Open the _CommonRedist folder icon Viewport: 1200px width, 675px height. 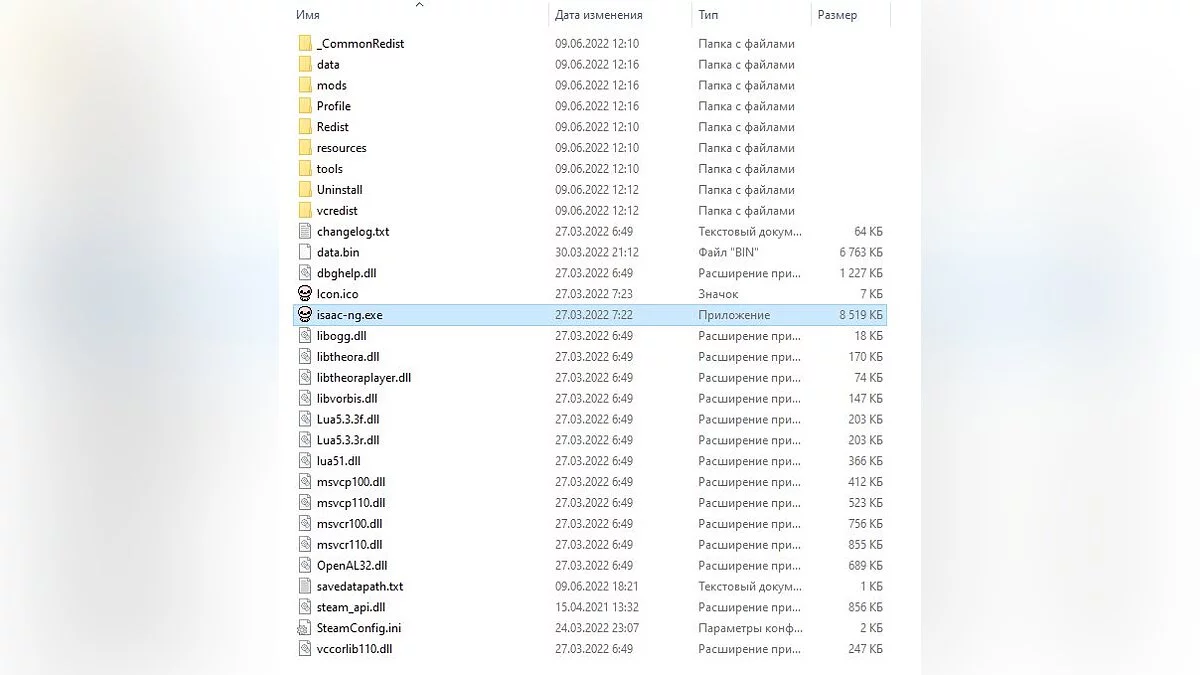click(306, 44)
